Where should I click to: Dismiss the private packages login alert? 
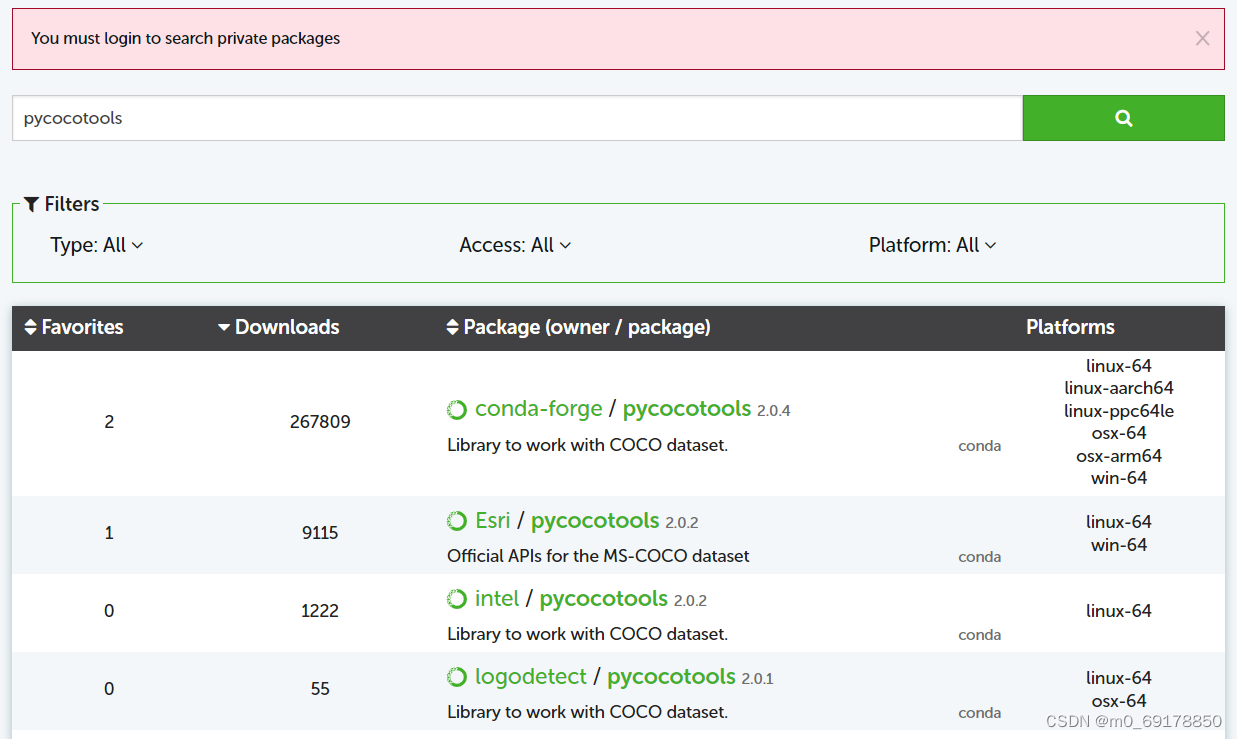tap(1202, 38)
